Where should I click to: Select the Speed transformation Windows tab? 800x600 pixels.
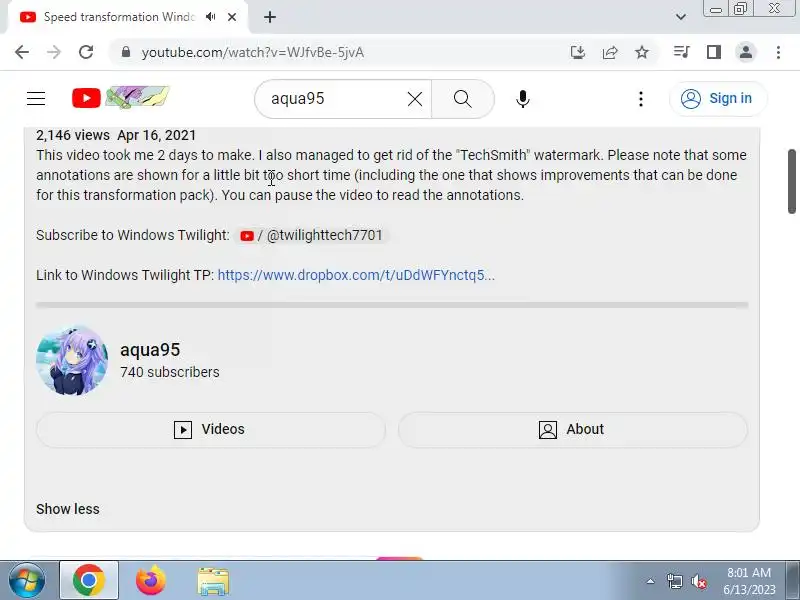[119, 17]
